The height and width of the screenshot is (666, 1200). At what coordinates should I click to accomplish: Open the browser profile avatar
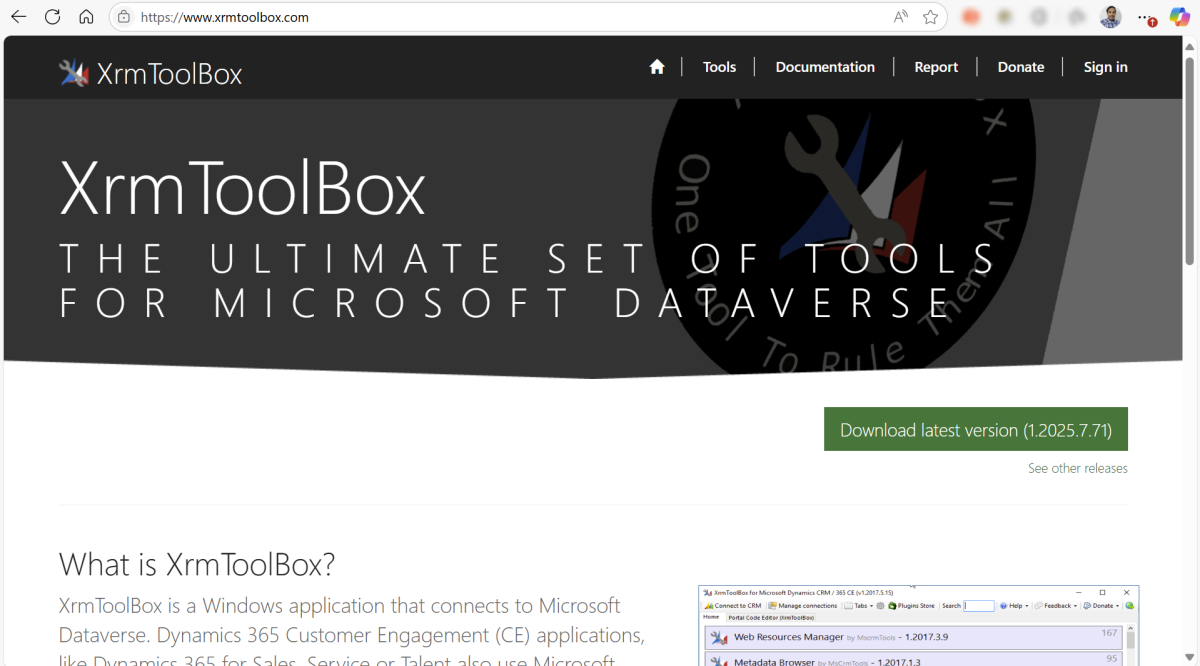coord(1110,17)
